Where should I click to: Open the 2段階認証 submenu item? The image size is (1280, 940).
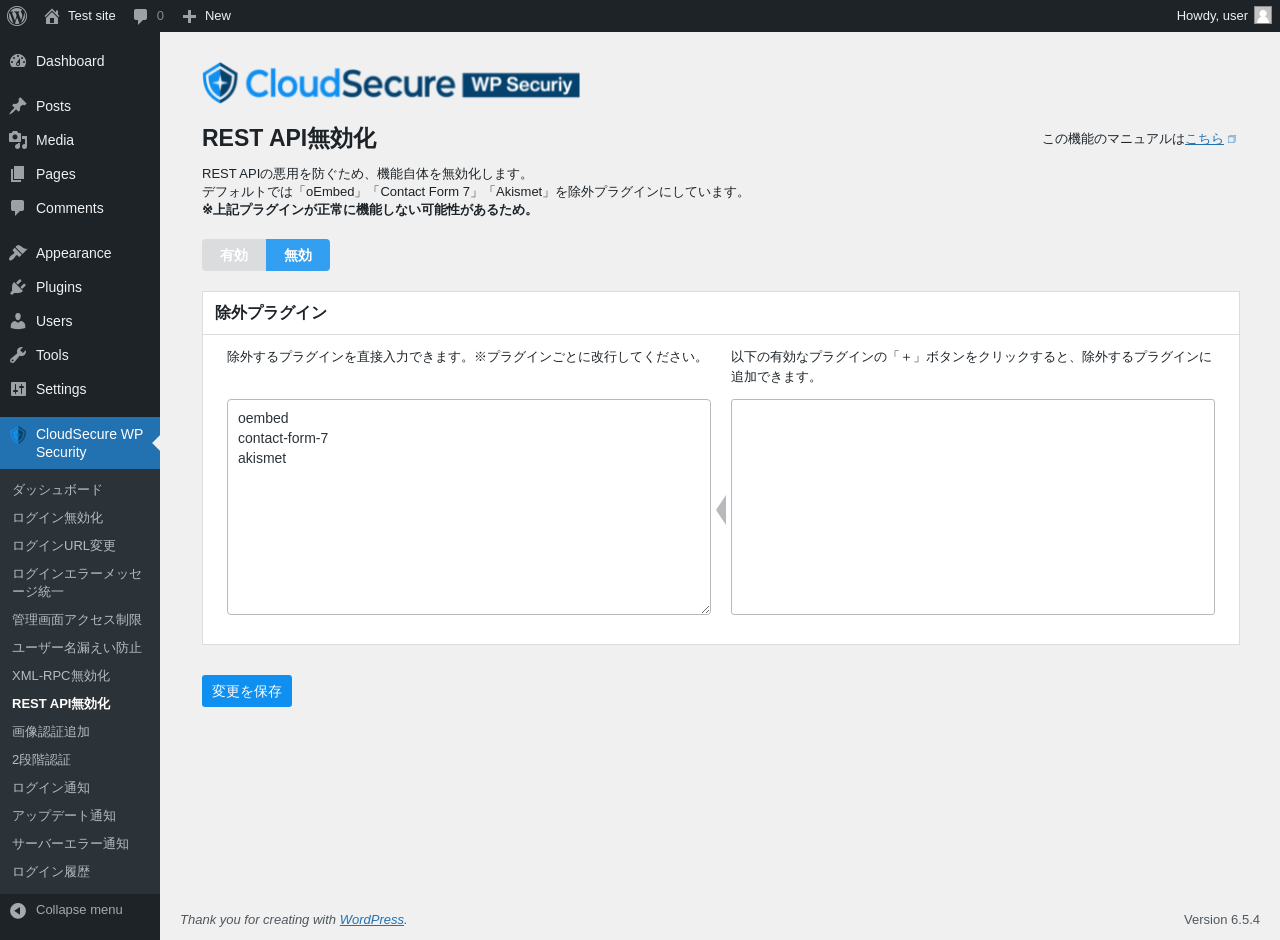click(x=80, y=760)
